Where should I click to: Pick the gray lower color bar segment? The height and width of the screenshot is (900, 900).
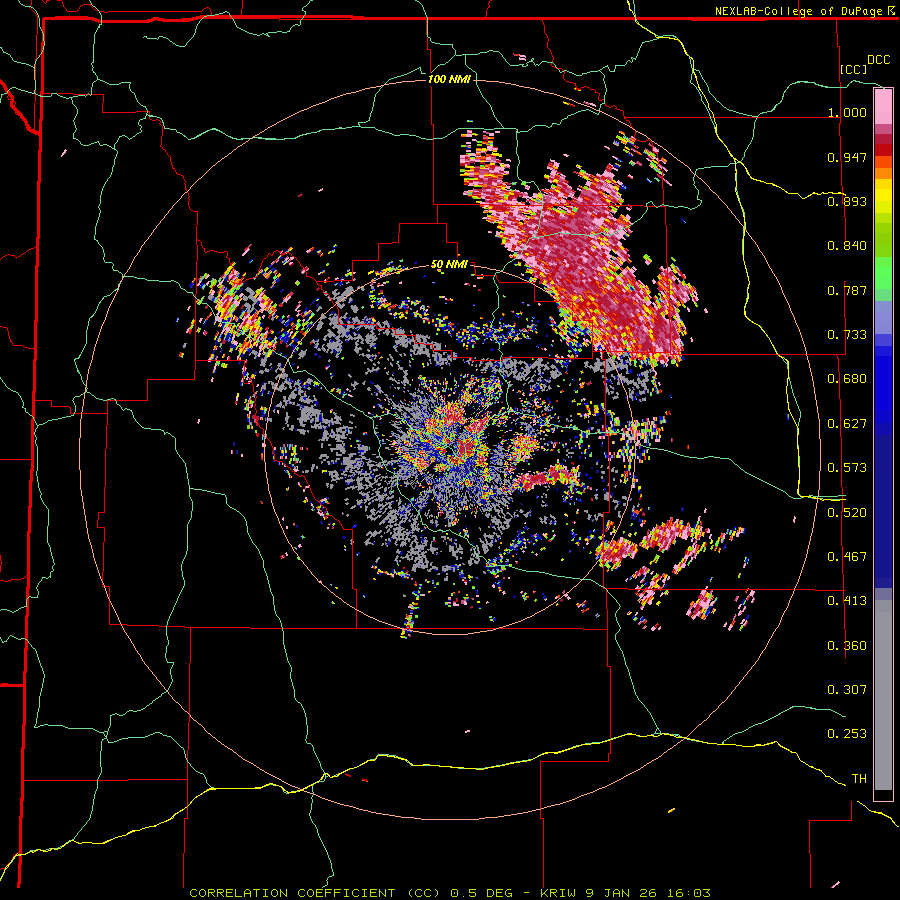tap(883, 695)
